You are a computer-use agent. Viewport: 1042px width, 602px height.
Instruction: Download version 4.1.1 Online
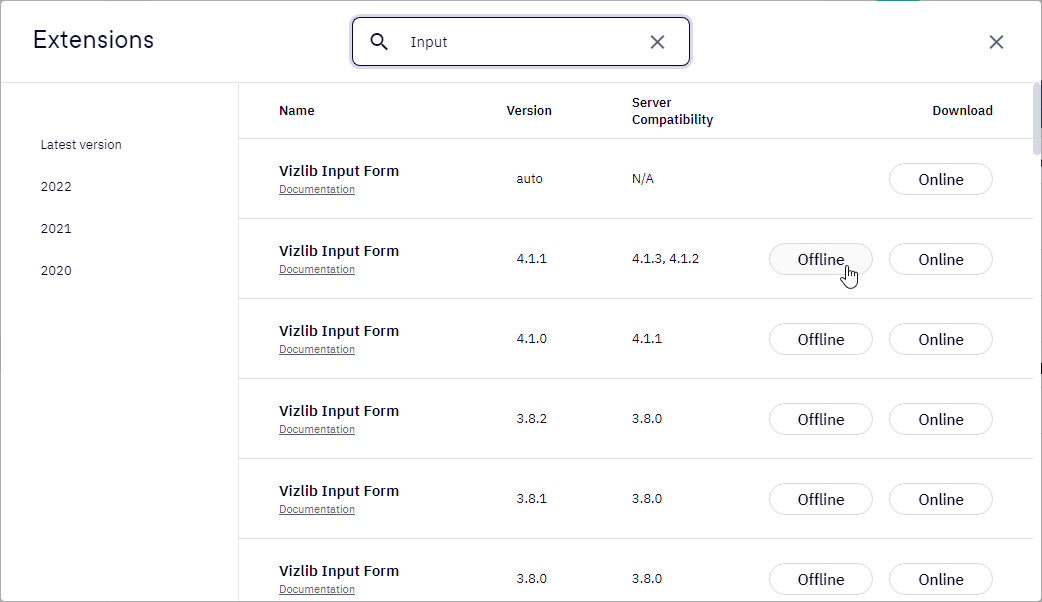[941, 259]
